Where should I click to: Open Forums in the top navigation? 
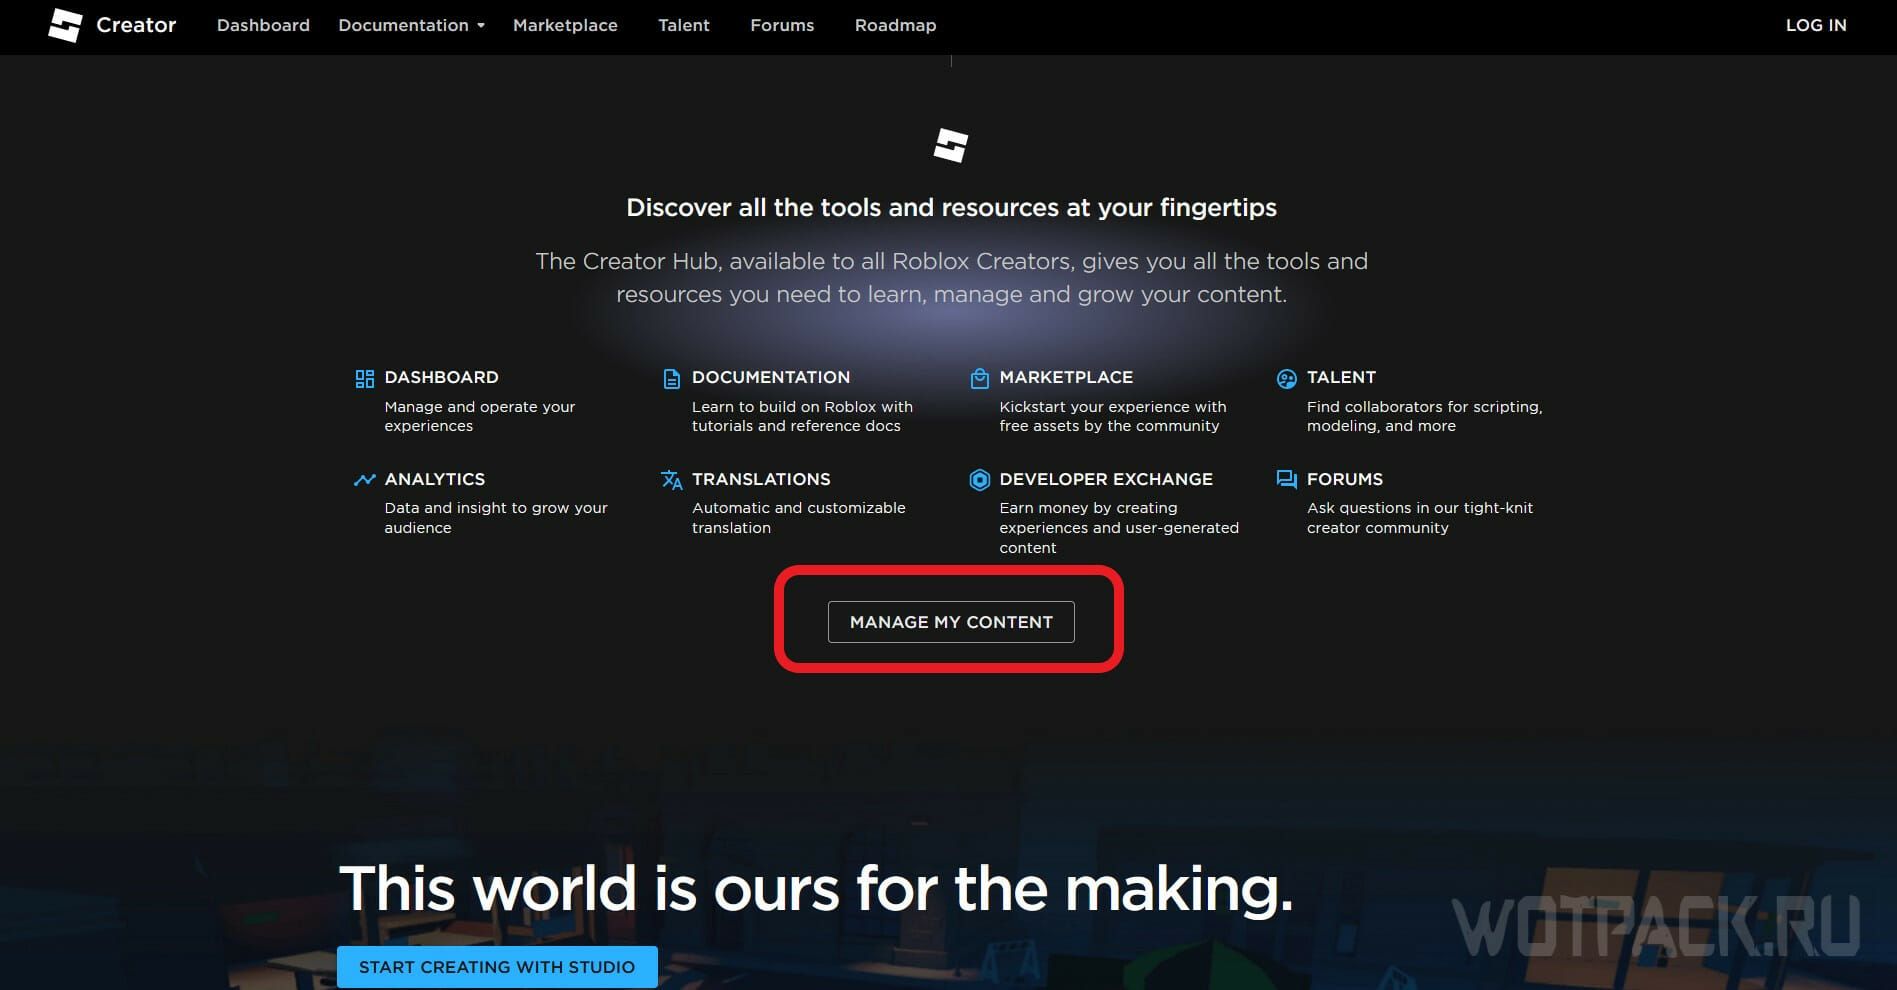(782, 25)
